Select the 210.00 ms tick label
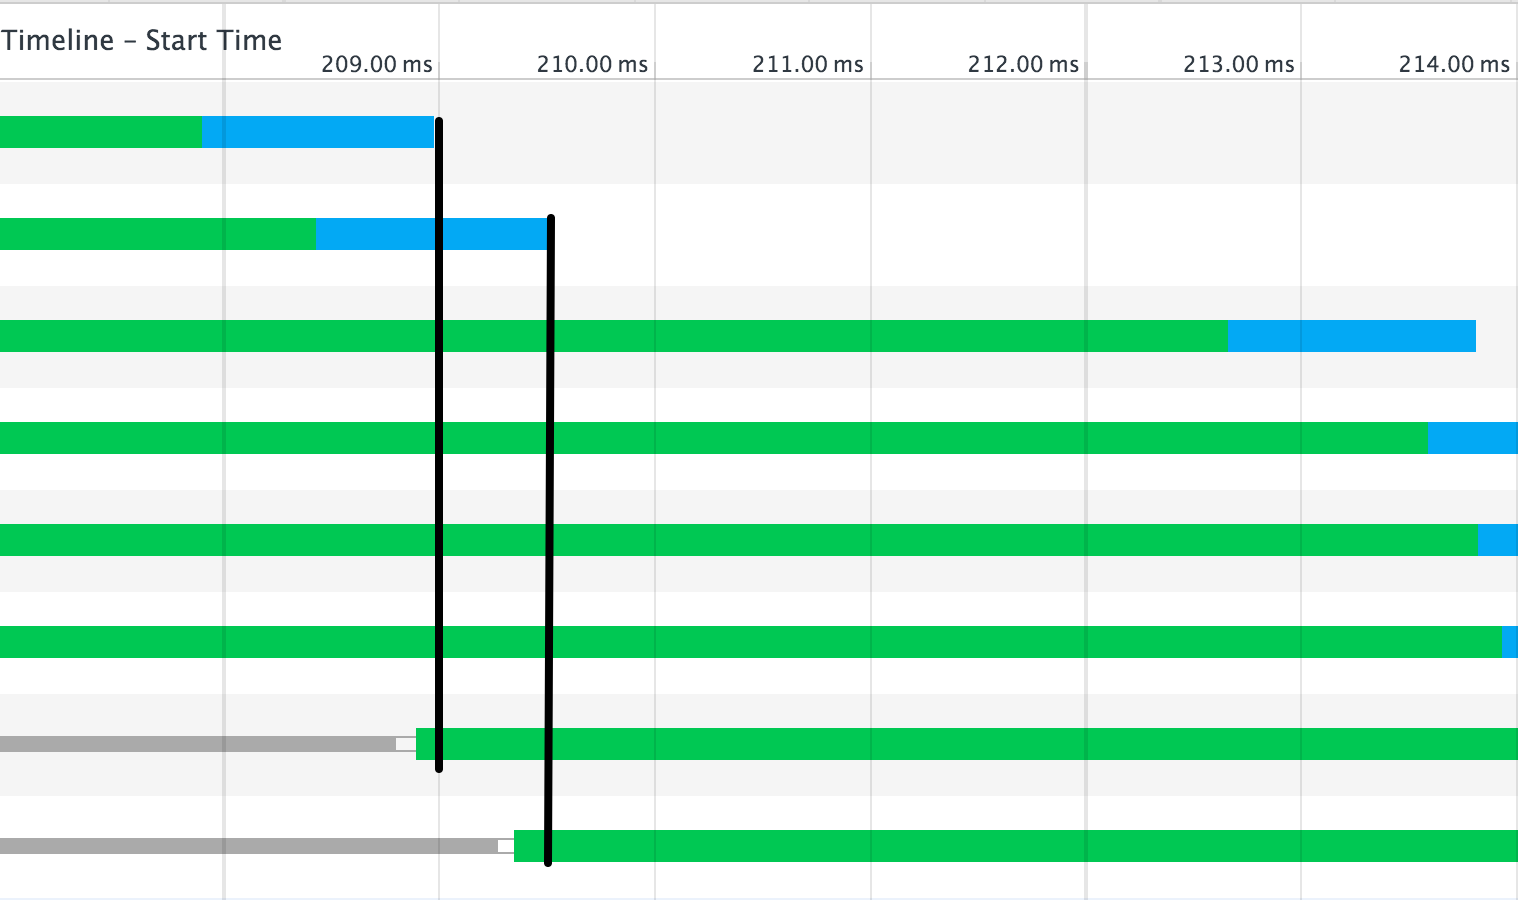This screenshot has height=900, width=1518. click(x=592, y=65)
